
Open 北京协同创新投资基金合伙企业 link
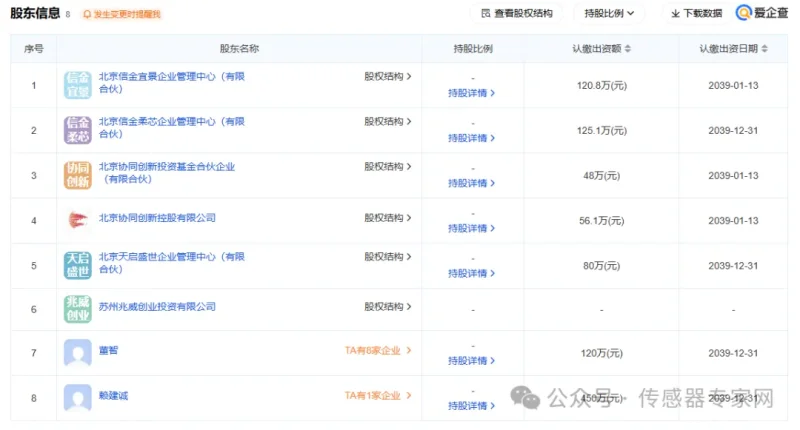(x=167, y=172)
